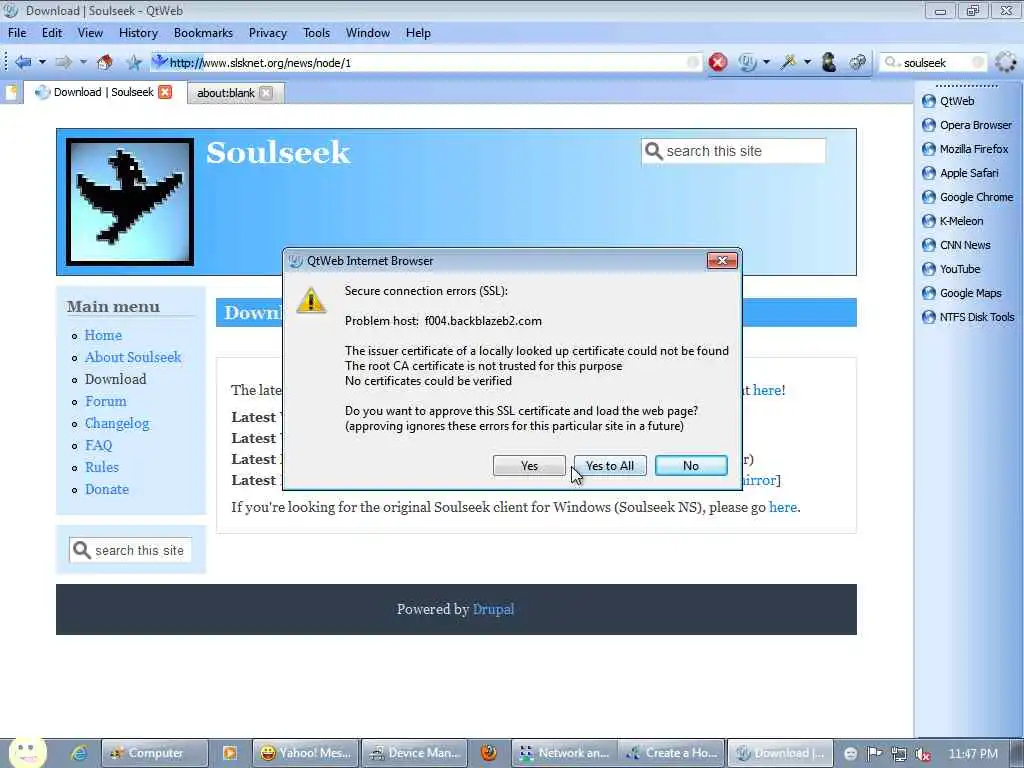
Task: Open About Soulseek link
Action: pyautogui.click(x=133, y=357)
